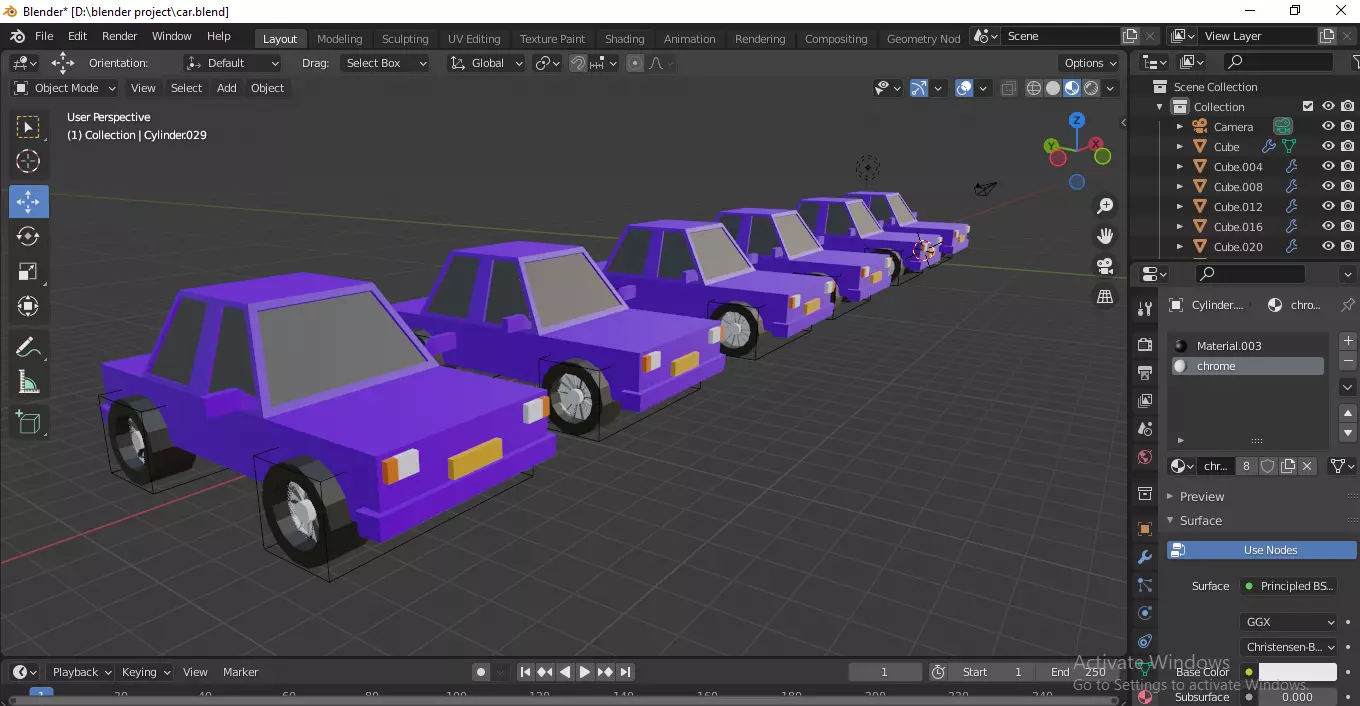Open the Christensen-Burley subsurface method dropdown
Viewport: 1360px width, 706px height.
1288,647
